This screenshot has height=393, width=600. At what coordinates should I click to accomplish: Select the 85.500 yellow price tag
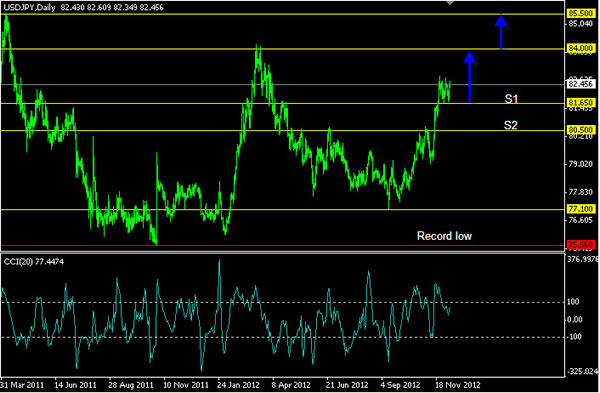click(x=581, y=14)
